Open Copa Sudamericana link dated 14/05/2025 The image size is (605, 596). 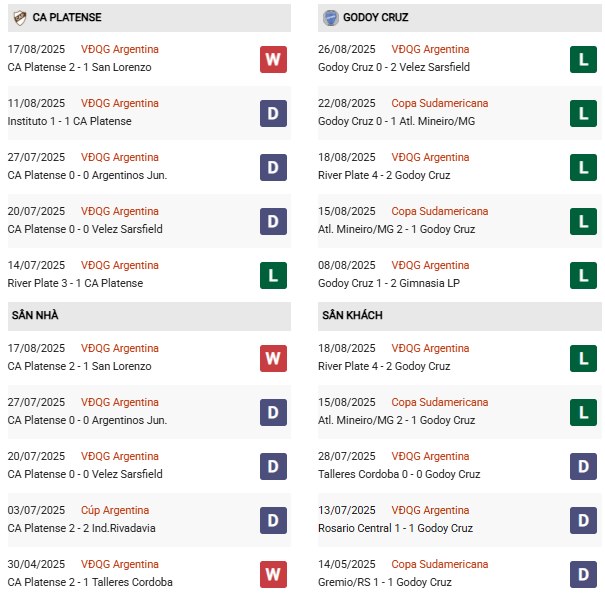(x=440, y=564)
